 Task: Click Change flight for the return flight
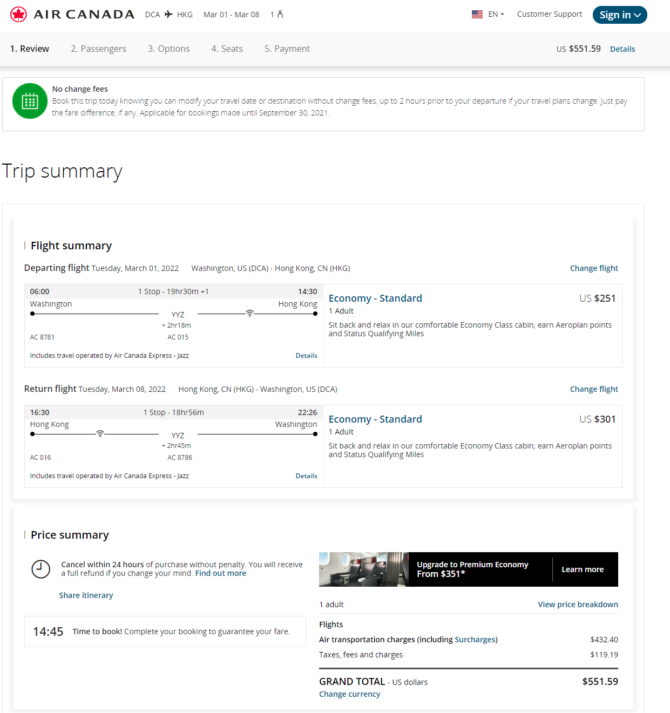click(594, 389)
